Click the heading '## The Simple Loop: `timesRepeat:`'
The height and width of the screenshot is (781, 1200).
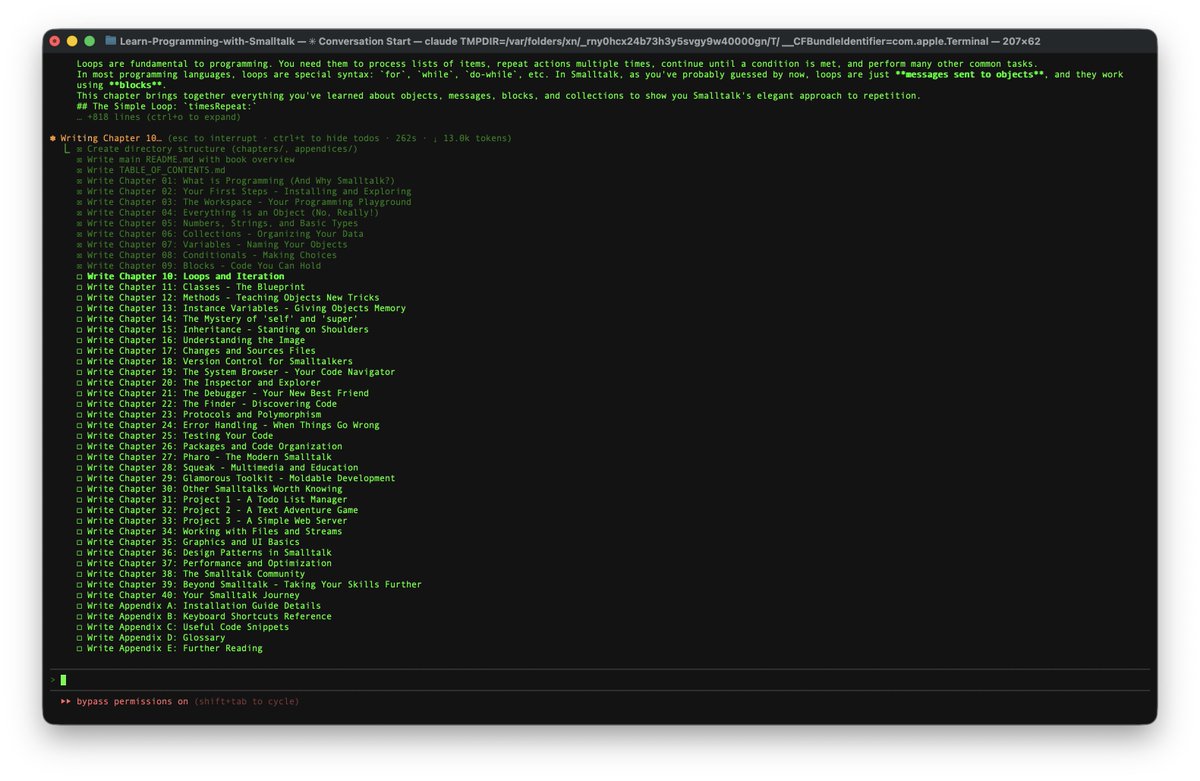tap(167, 106)
